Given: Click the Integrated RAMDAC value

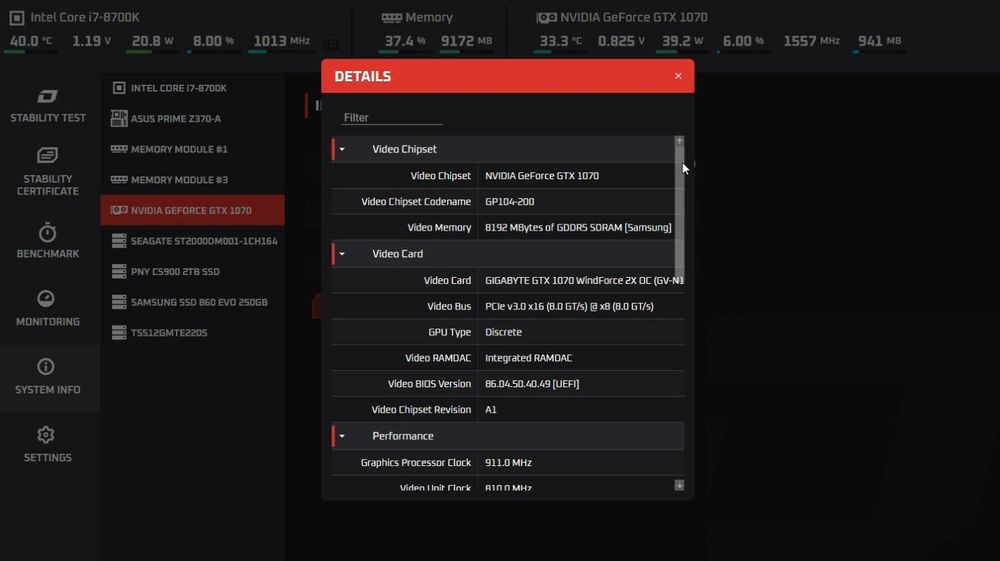Looking at the screenshot, I should point(528,358).
